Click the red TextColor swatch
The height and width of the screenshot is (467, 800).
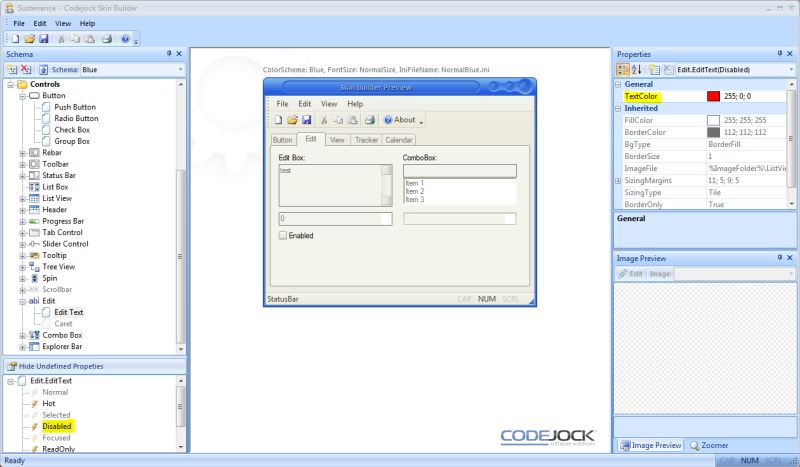713,96
